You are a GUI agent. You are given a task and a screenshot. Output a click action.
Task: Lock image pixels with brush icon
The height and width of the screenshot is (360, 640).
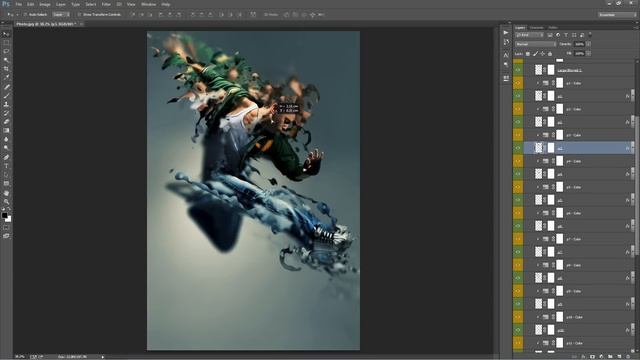[x=535, y=53]
